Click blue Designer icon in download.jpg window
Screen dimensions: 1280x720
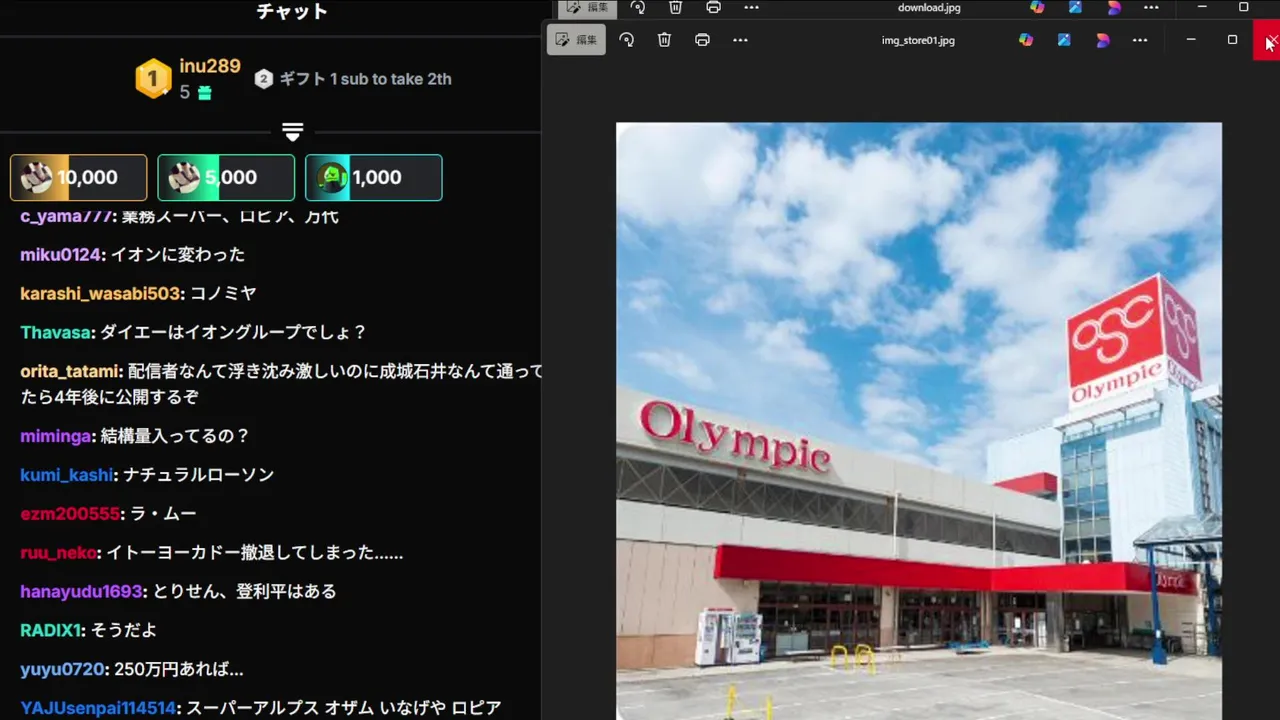[1075, 7]
